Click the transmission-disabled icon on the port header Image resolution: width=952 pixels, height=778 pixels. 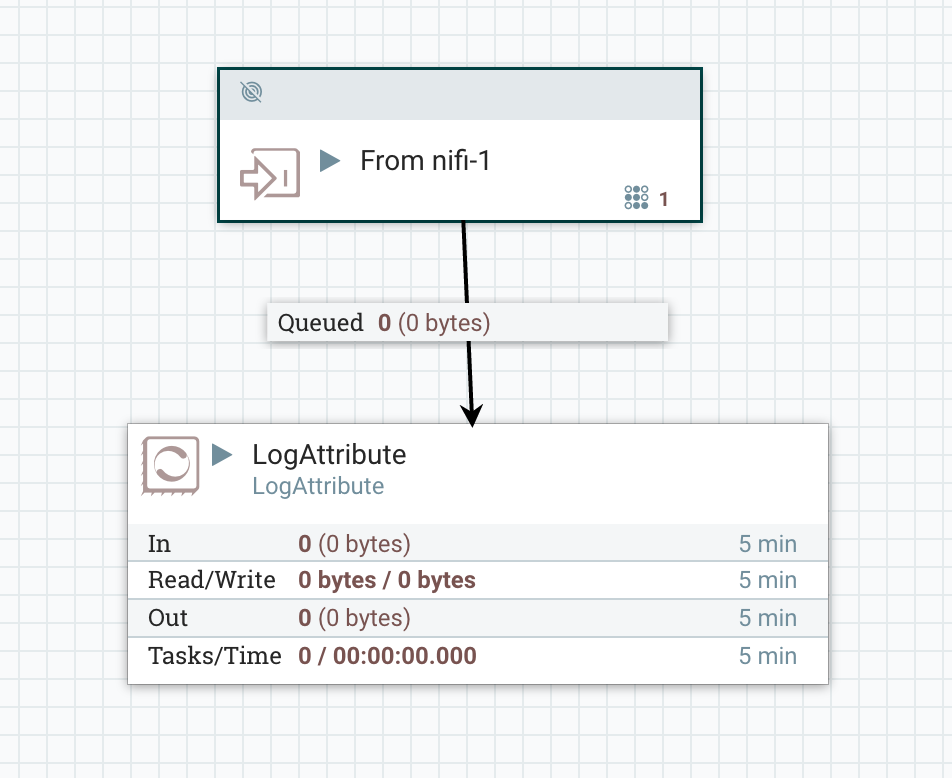251,92
